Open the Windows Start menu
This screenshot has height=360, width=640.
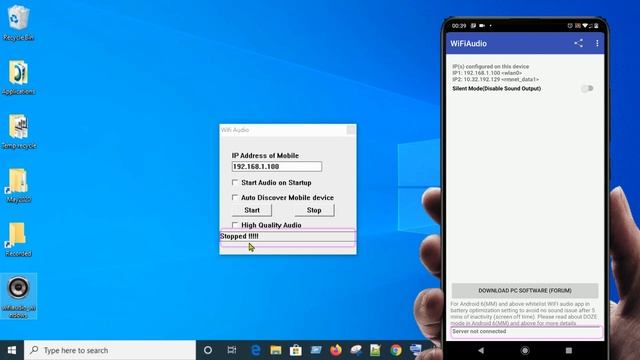click(12, 350)
